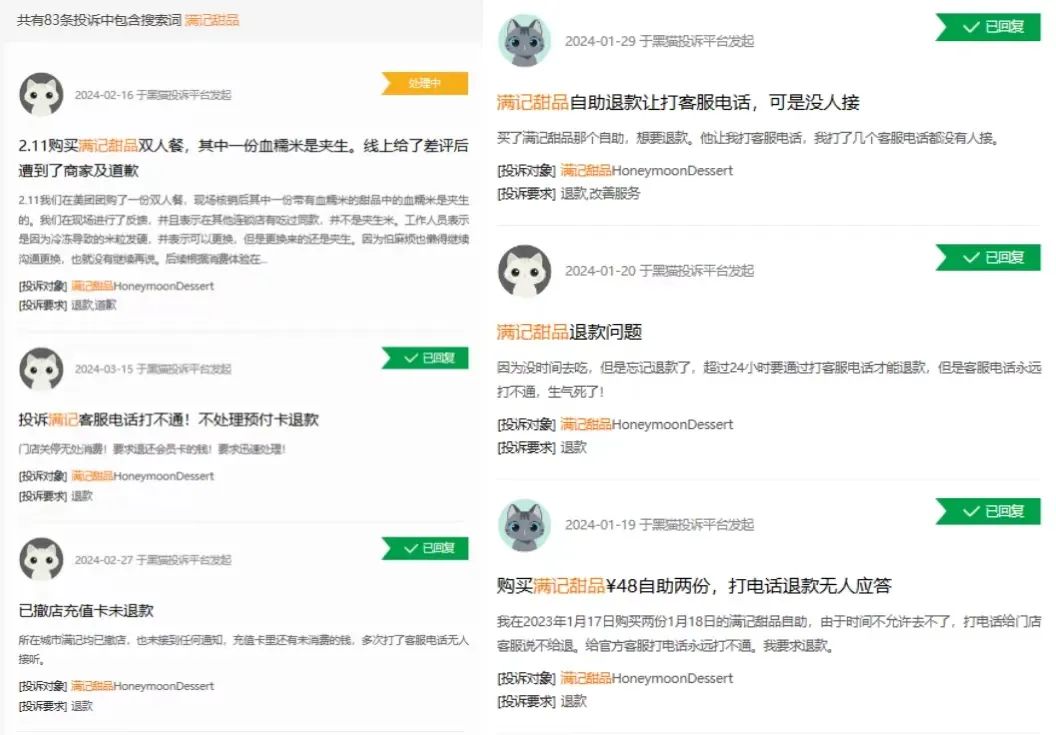Click the complaint target HoneymoonDessert under the 2024-01-19 post
Viewport: 1056px width, 735px height.
647,678
